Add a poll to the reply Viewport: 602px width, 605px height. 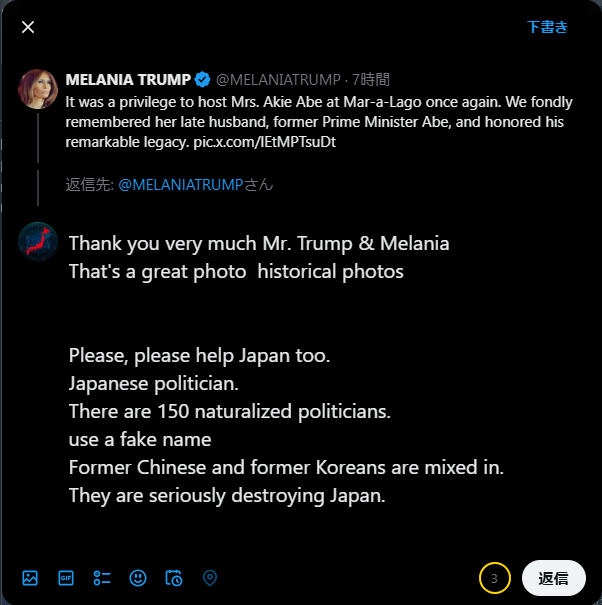102,577
